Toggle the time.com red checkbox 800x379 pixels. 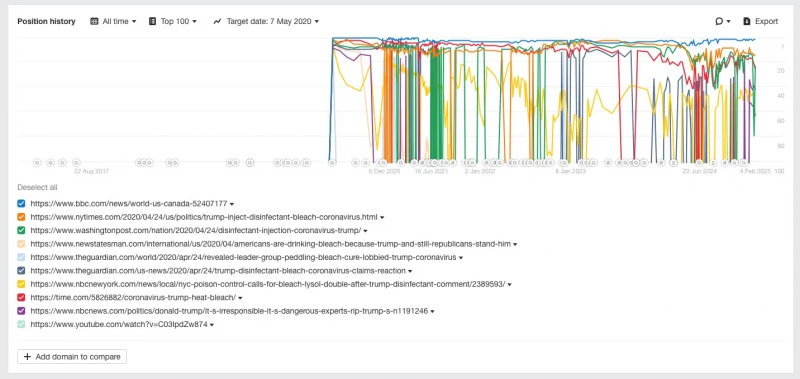pyautogui.click(x=21, y=297)
